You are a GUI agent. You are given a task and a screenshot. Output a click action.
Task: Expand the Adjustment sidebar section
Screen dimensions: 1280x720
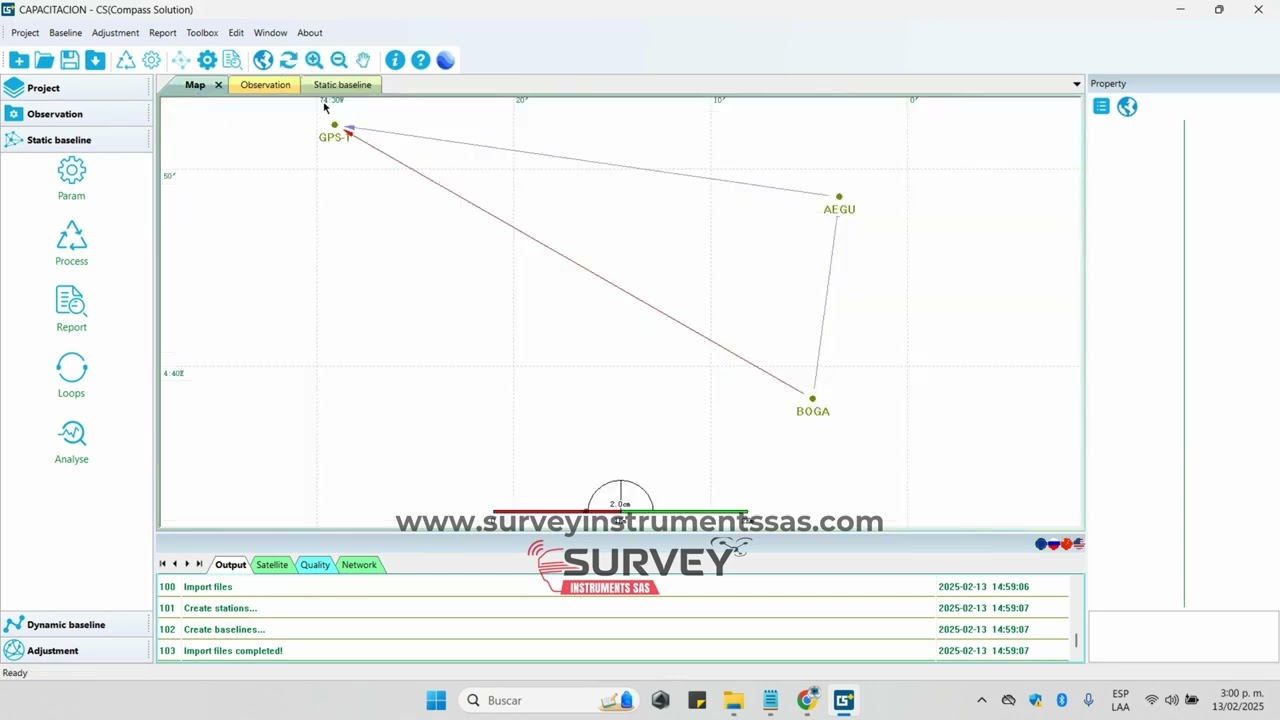tap(76, 651)
